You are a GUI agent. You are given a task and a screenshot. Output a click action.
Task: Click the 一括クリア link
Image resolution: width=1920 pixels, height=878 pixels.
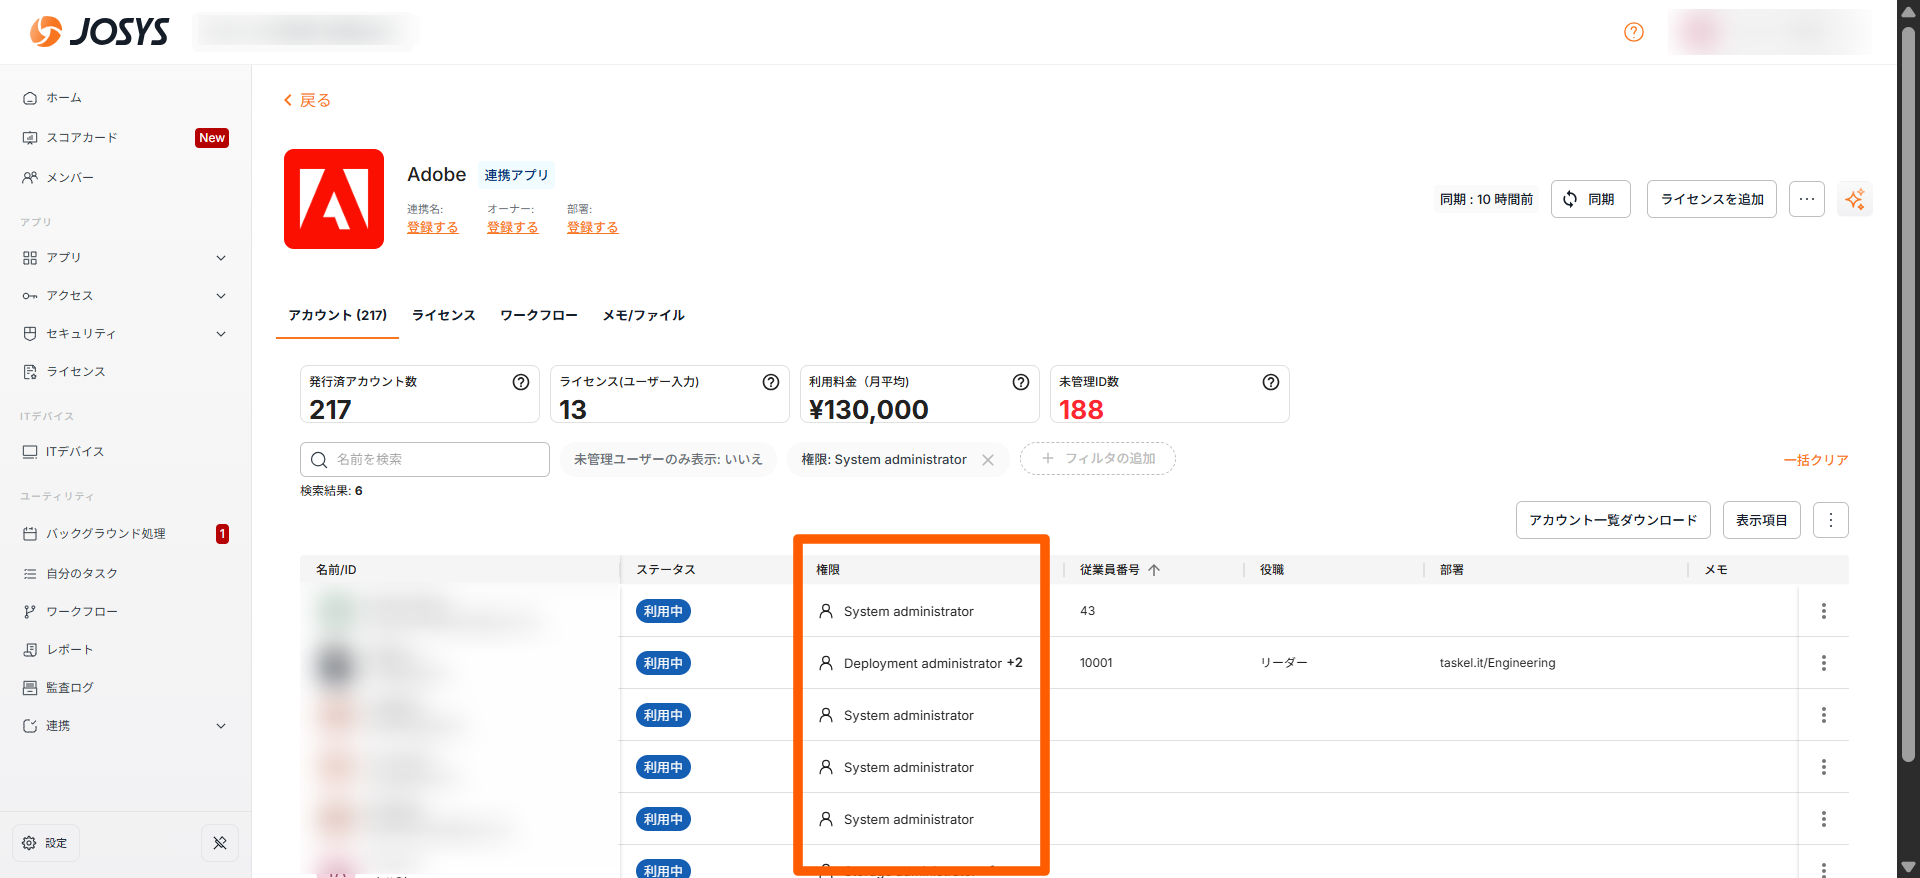click(1815, 460)
